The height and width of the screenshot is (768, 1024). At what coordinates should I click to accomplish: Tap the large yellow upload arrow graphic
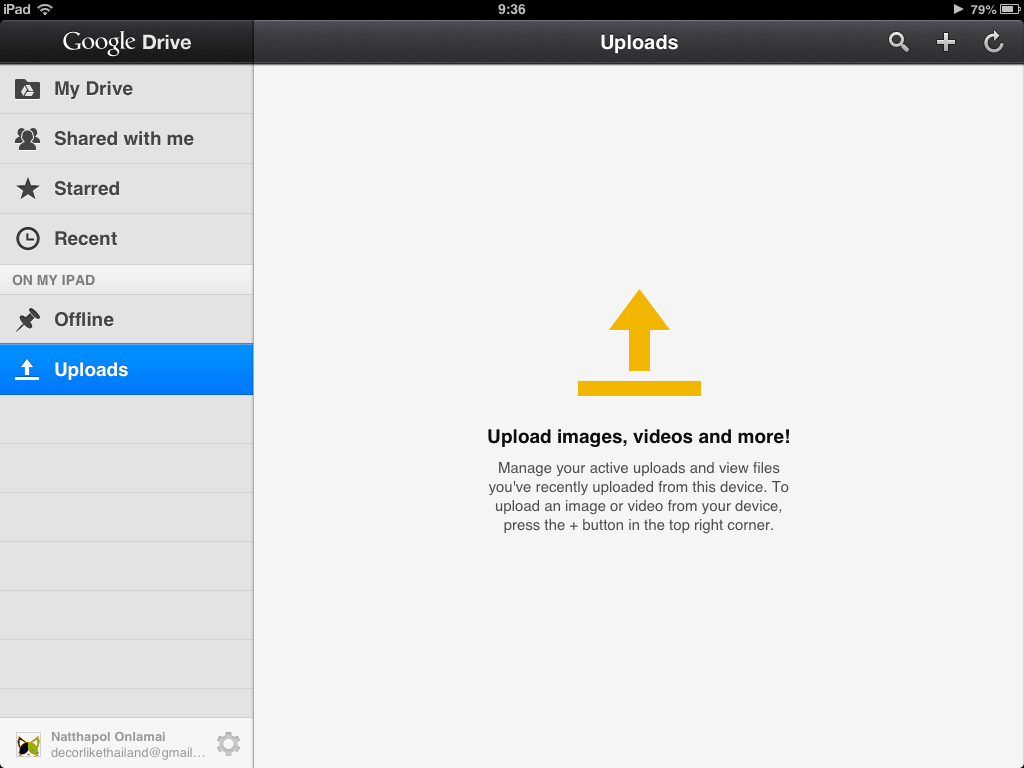point(639,343)
